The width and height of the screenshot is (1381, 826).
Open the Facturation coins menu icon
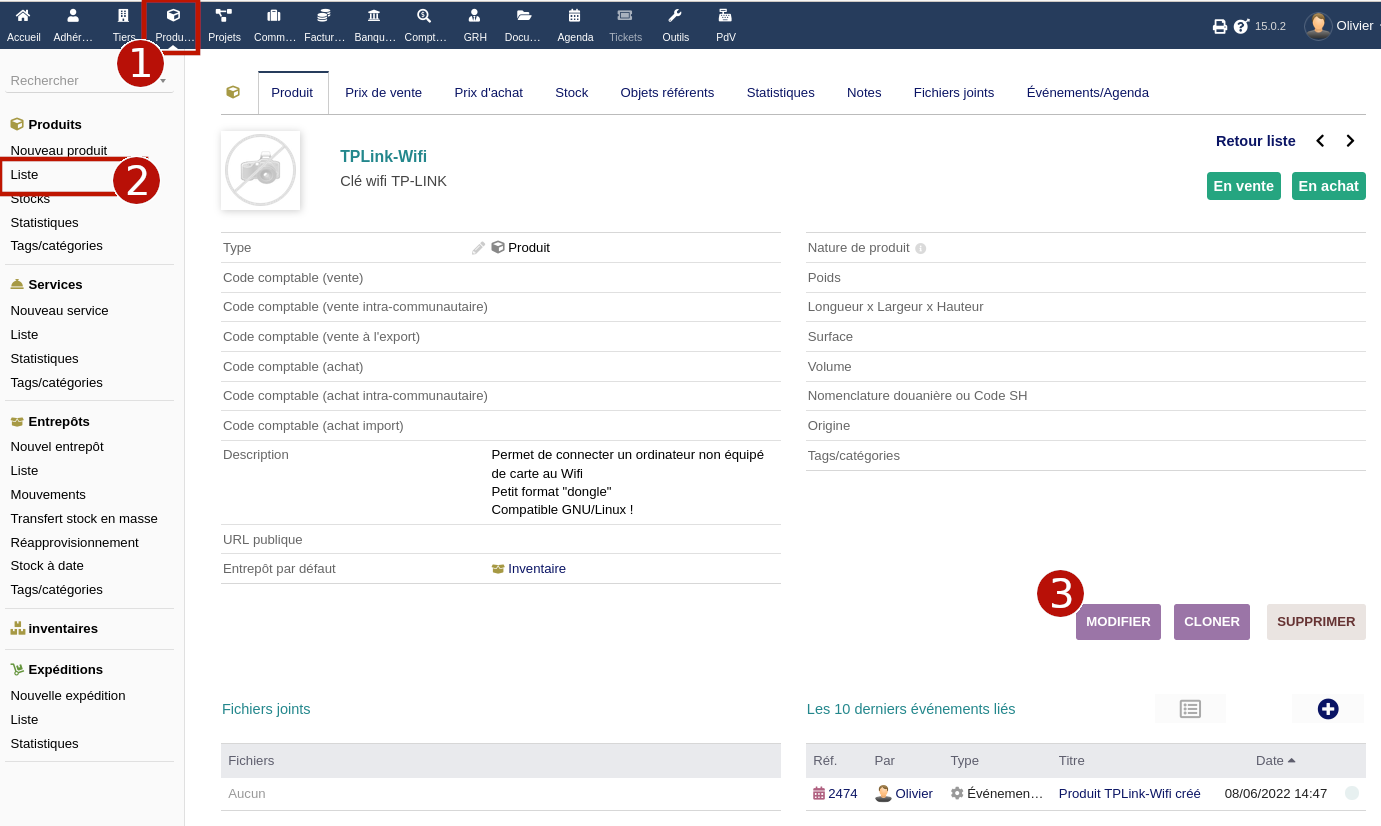click(324, 16)
